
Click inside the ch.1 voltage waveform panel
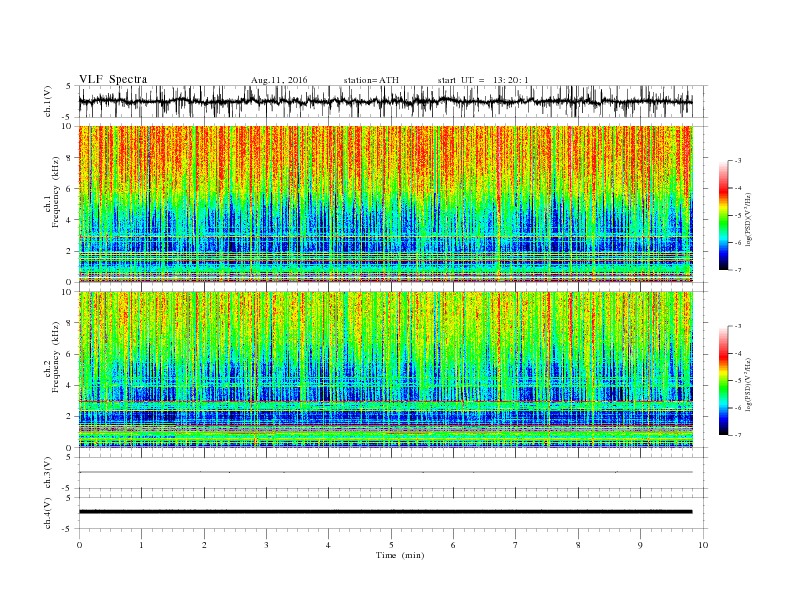pos(392,101)
